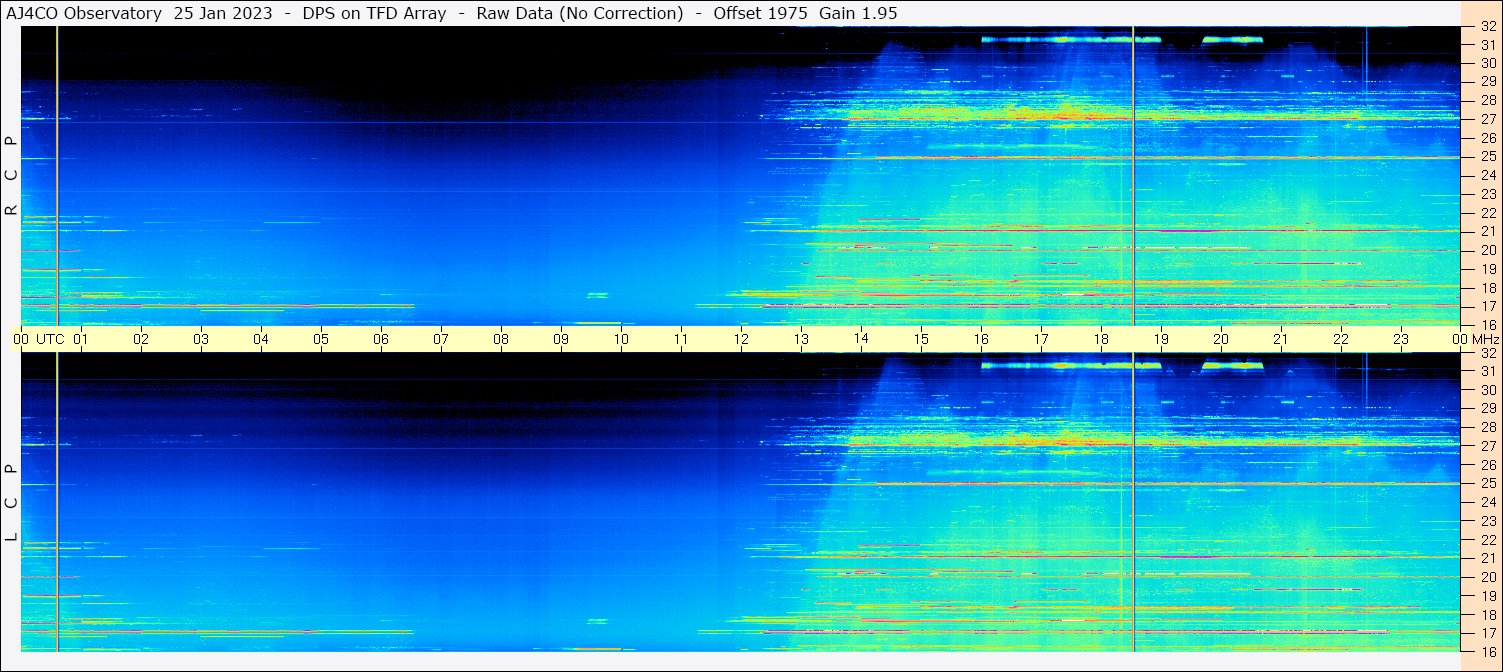
Task: Click hour label "17" on the time axis
Action: click(1041, 339)
